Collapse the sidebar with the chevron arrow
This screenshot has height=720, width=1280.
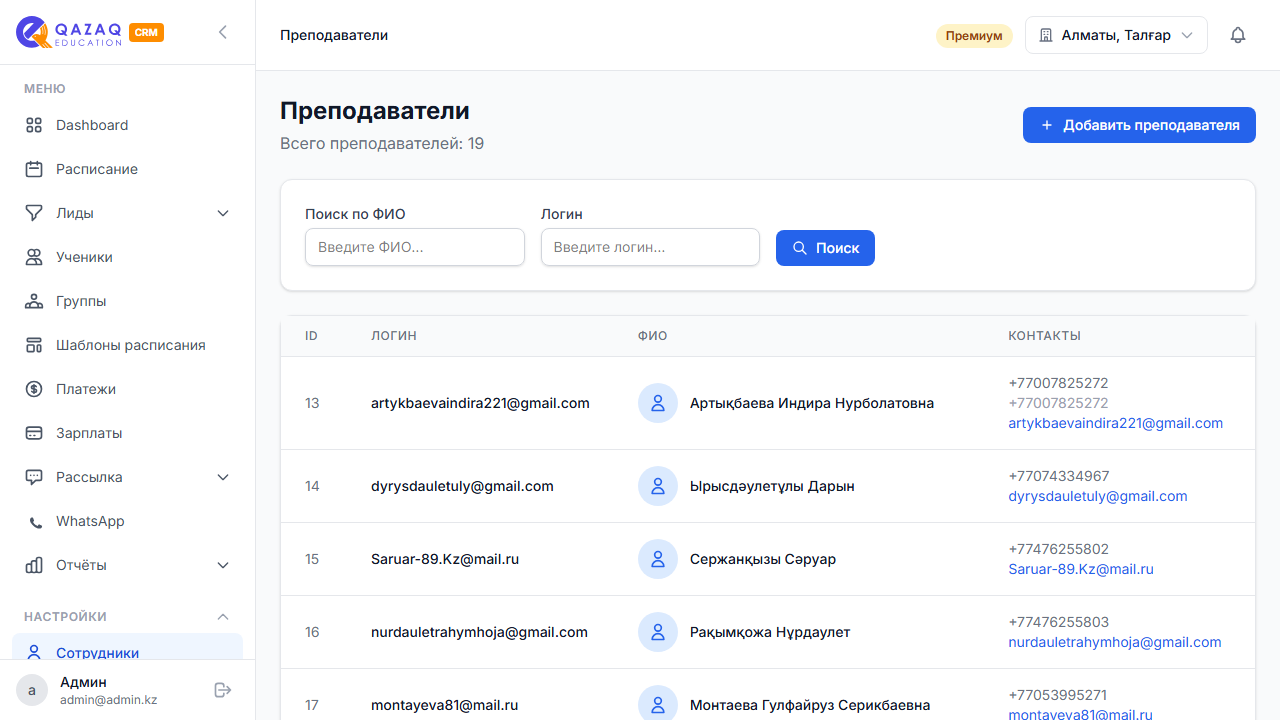tap(223, 32)
